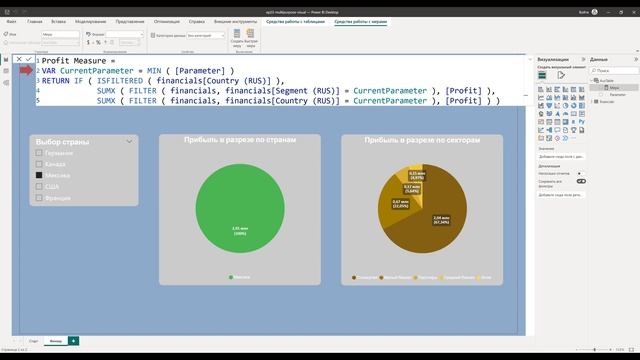Choose the line chart visual
Image resolution: width=640 pixels, height=360 pixels.
pyautogui.click(x=541, y=98)
